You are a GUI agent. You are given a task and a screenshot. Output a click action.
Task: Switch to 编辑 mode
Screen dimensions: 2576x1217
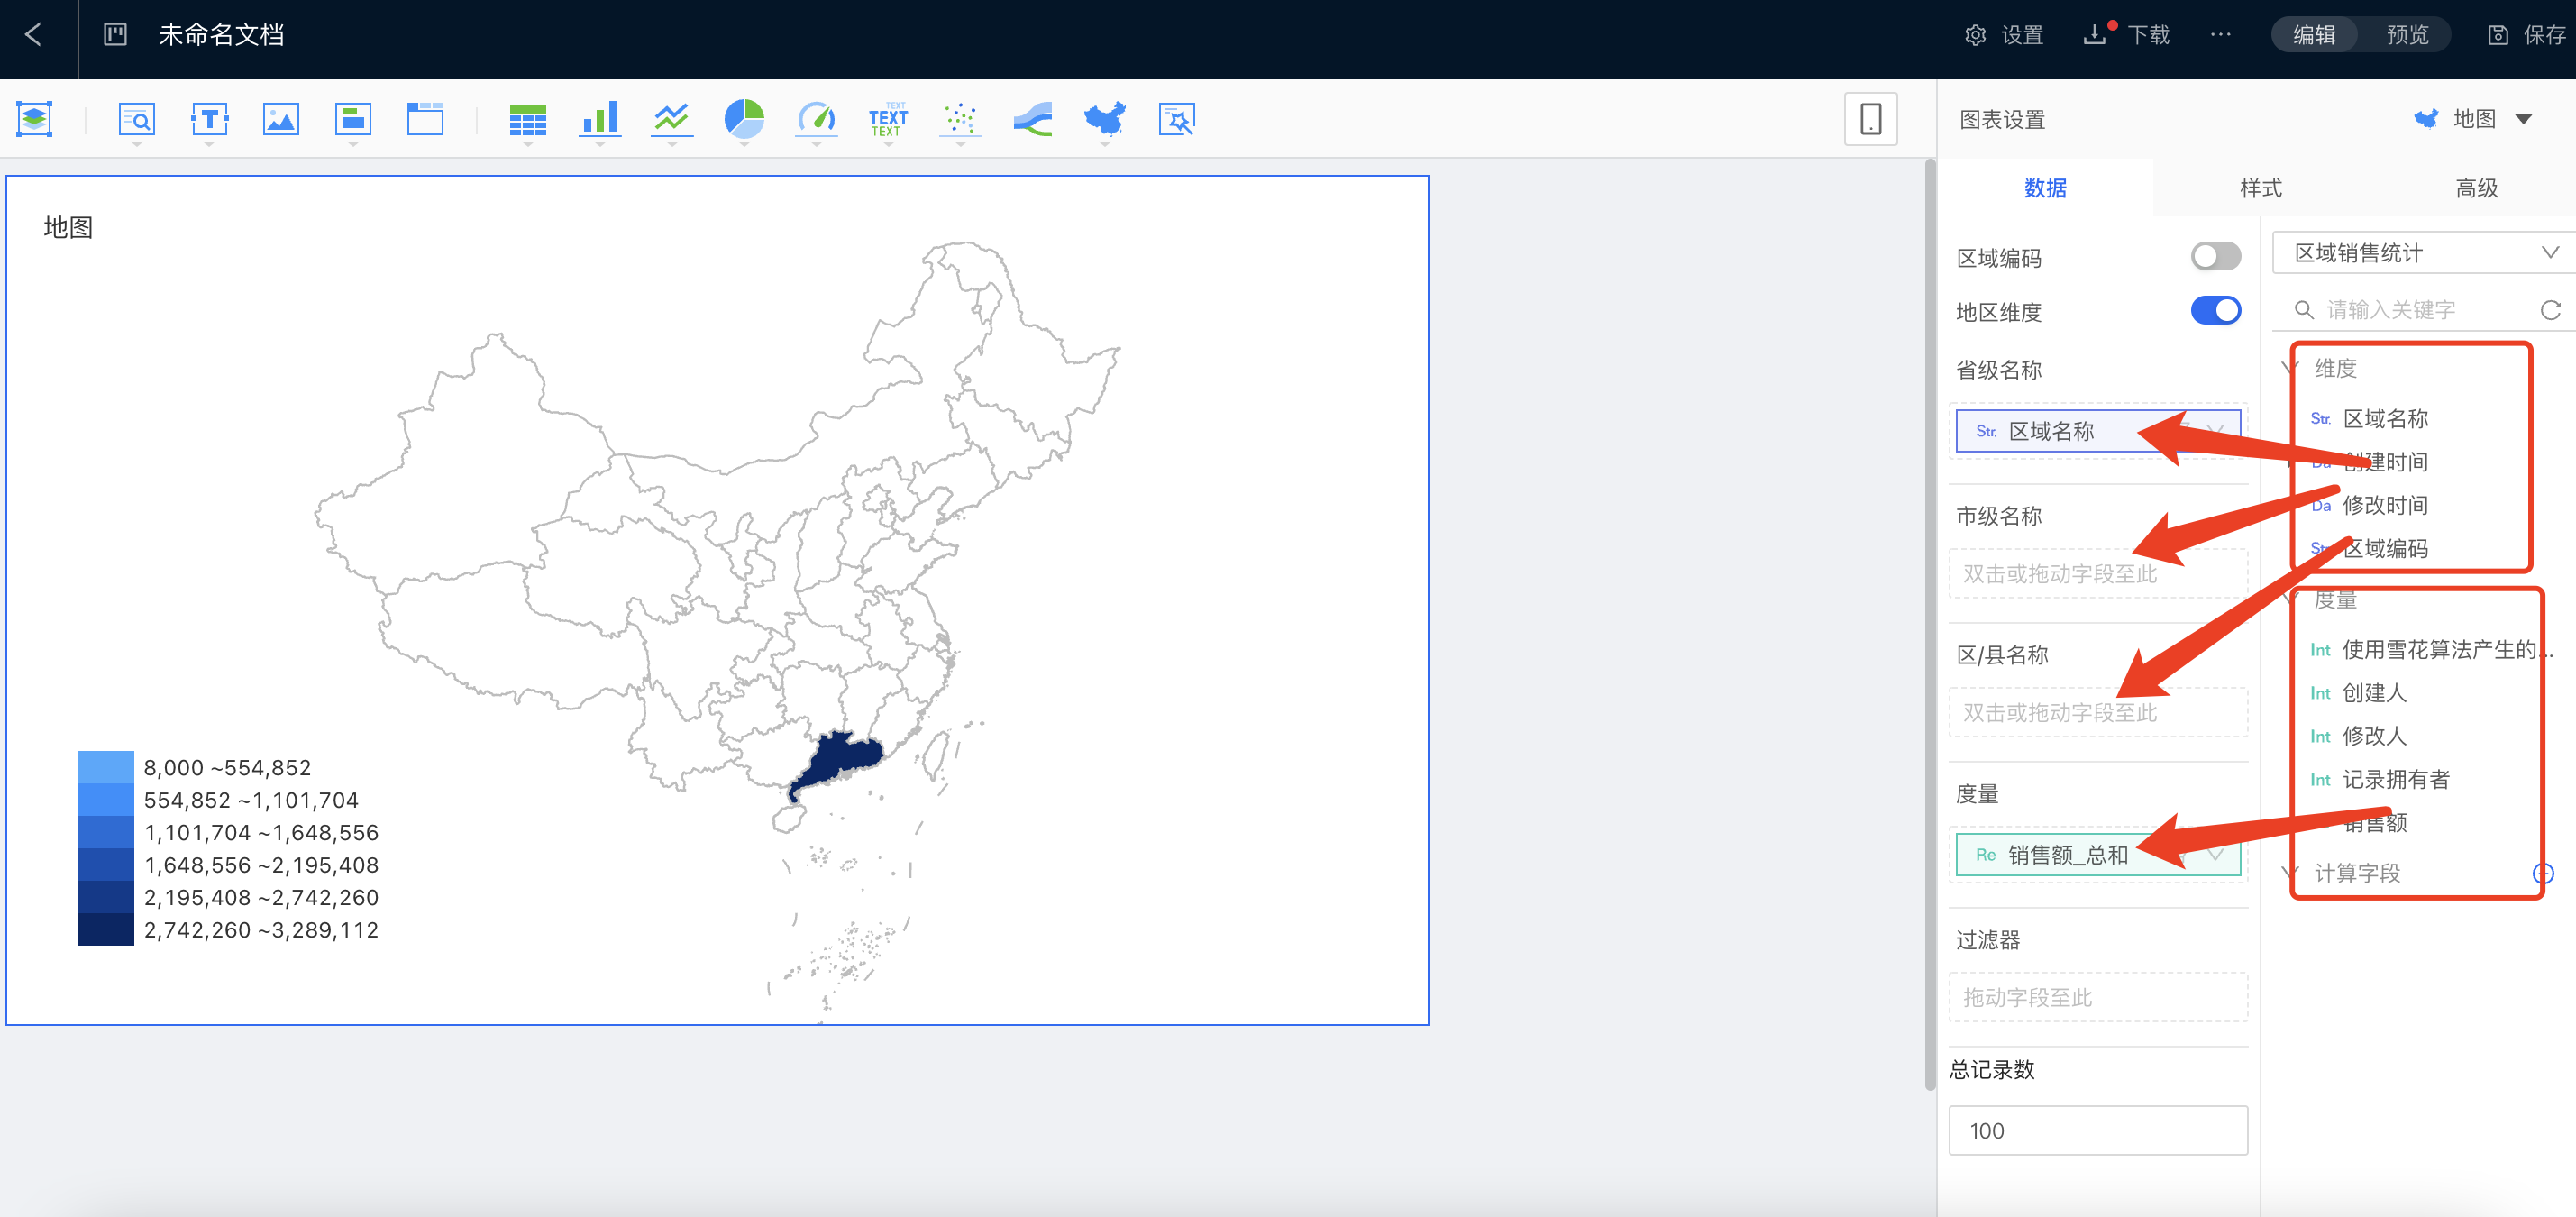click(x=2314, y=35)
